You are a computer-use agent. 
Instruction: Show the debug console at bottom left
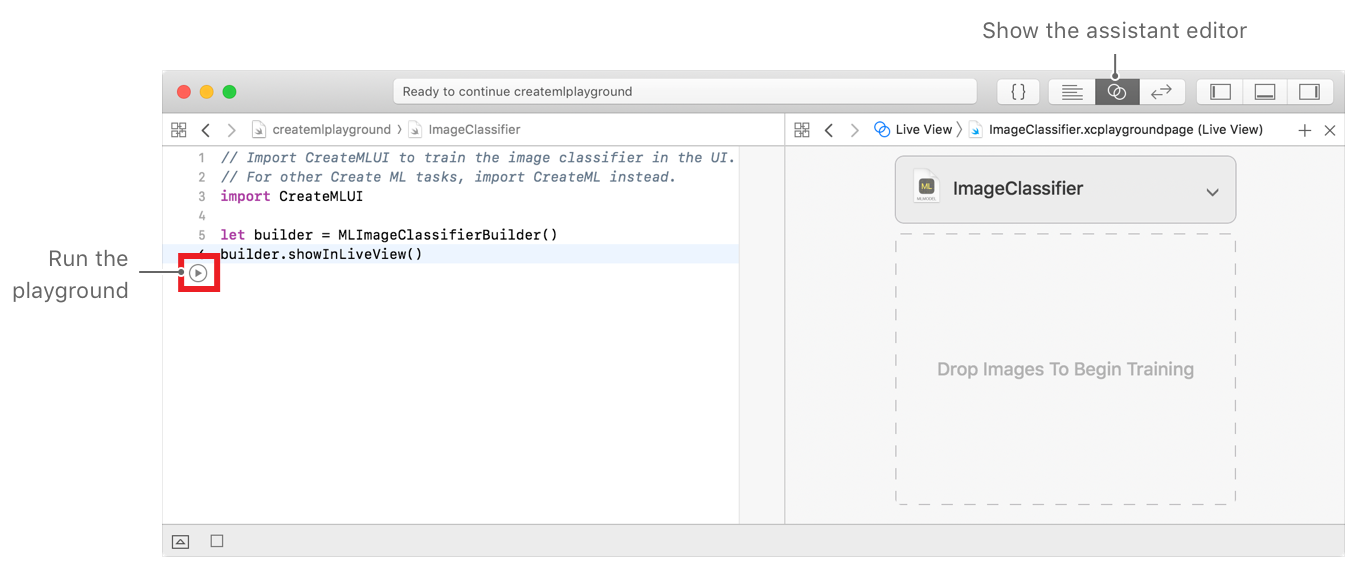[180, 541]
